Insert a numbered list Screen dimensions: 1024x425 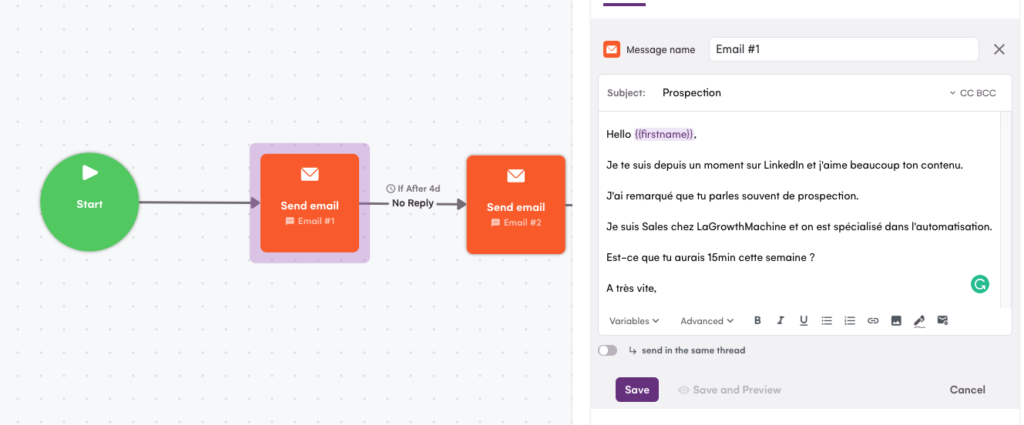850,321
